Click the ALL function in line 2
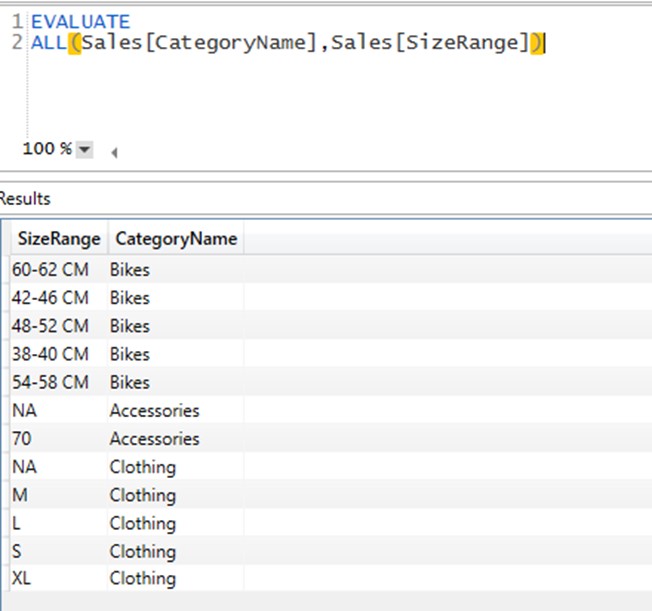Image resolution: width=652 pixels, height=611 pixels. tap(49, 42)
